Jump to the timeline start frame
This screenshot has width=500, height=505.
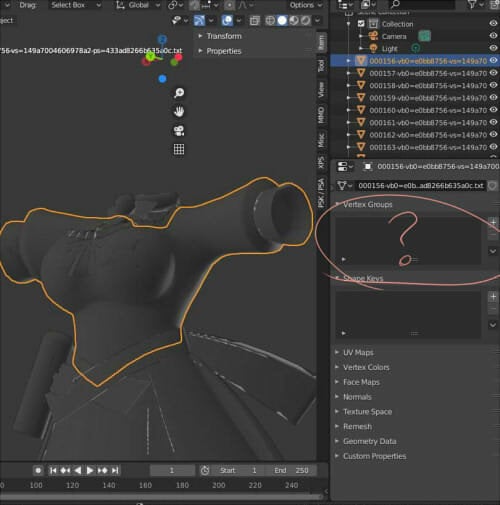pyautogui.click(x=53, y=470)
